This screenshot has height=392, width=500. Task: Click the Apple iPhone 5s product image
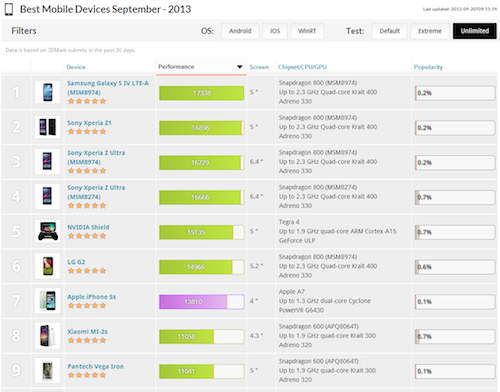point(48,301)
